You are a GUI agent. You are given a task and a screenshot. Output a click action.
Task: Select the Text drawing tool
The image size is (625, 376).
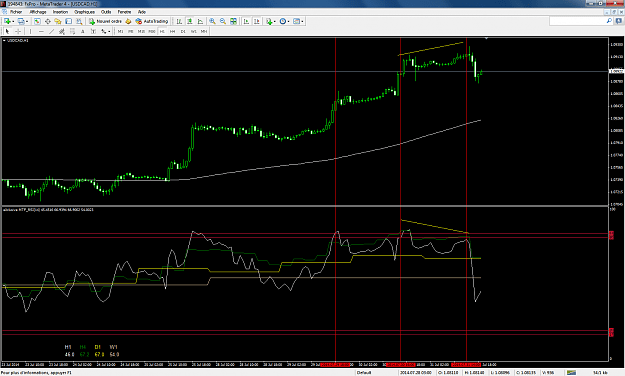[x=83, y=31]
